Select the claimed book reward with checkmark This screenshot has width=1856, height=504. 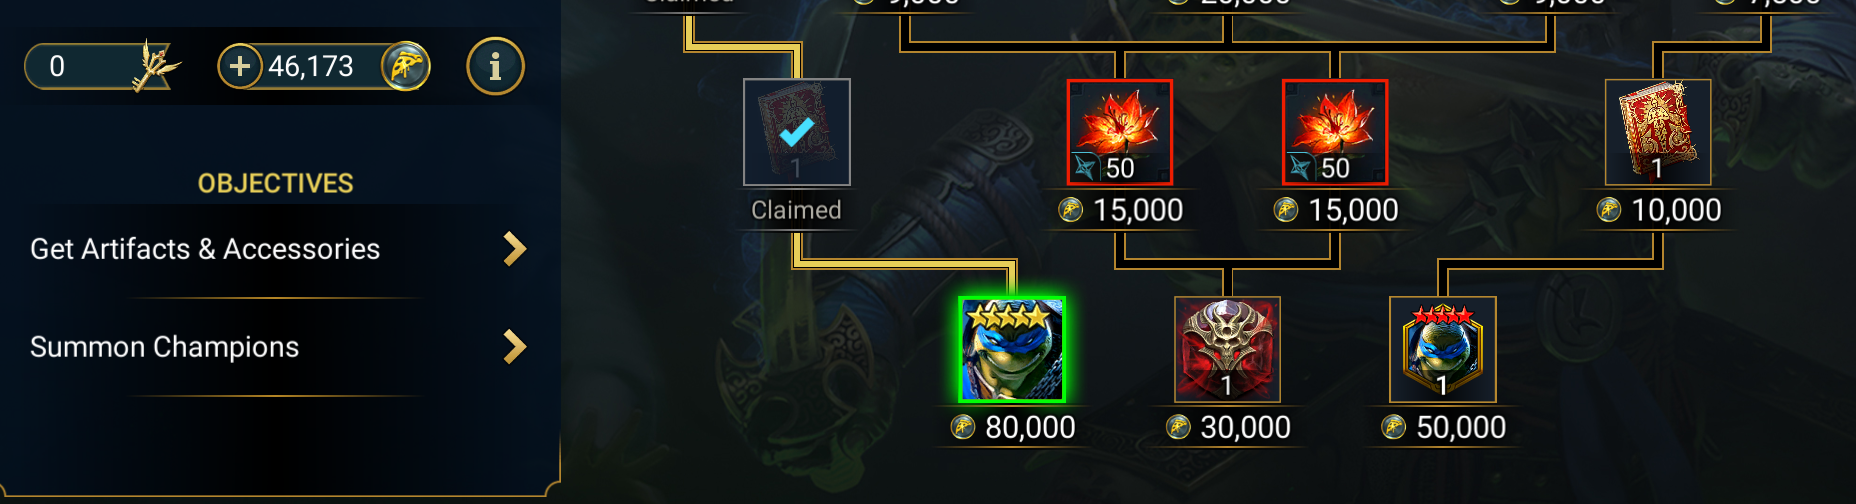coord(797,132)
